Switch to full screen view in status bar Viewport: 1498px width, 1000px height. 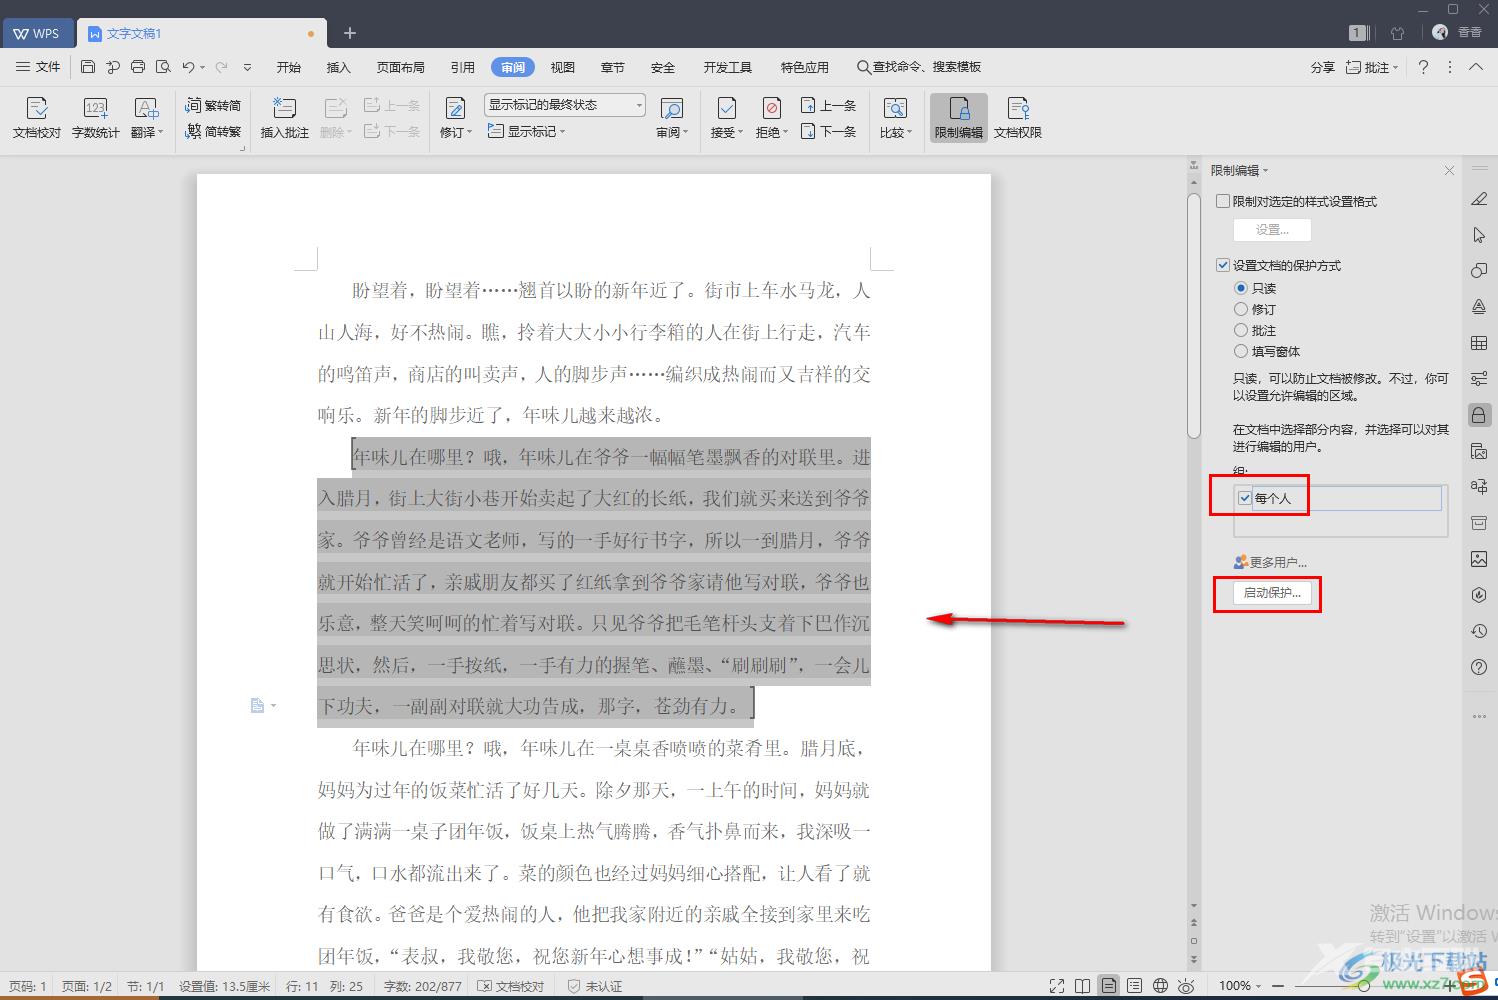pos(1057,986)
